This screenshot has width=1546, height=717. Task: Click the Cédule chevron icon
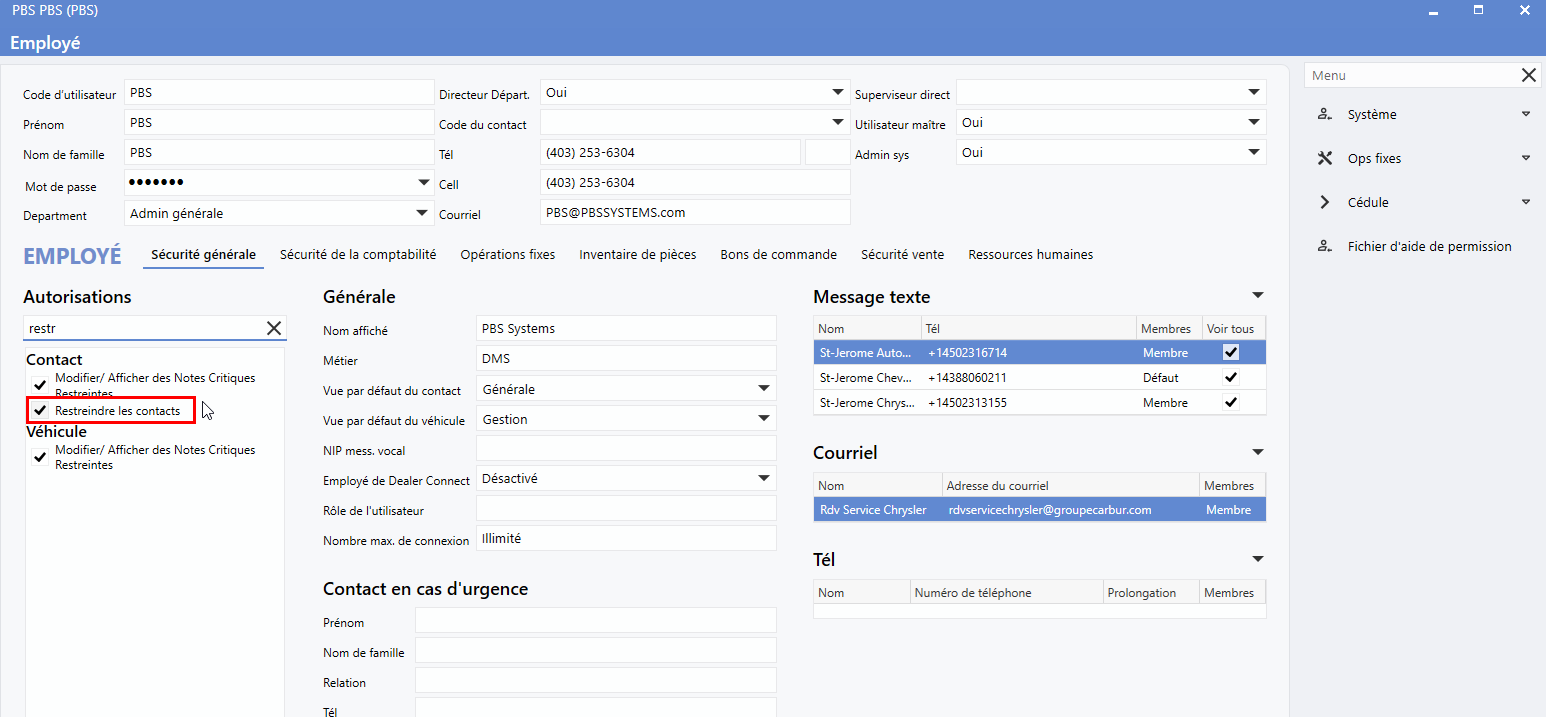pos(1325,203)
